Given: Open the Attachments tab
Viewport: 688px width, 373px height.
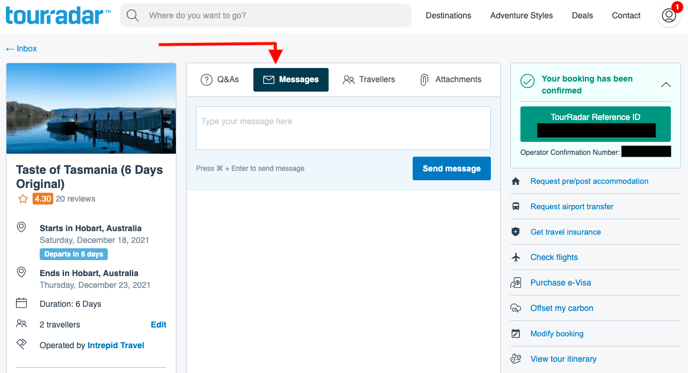Looking at the screenshot, I should (451, 80).
